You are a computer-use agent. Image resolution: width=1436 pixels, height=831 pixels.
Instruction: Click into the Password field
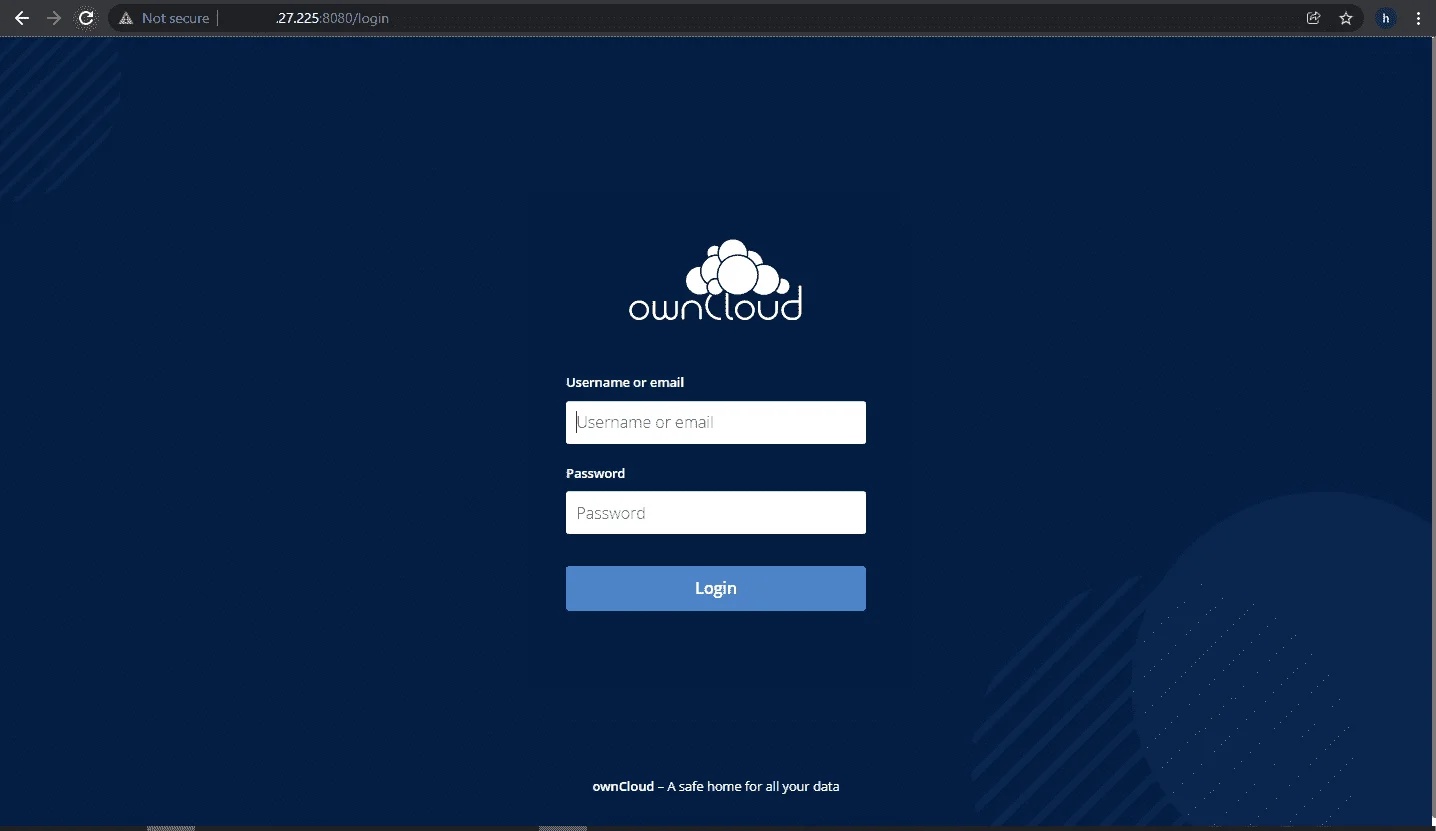(x=716, y=513)
